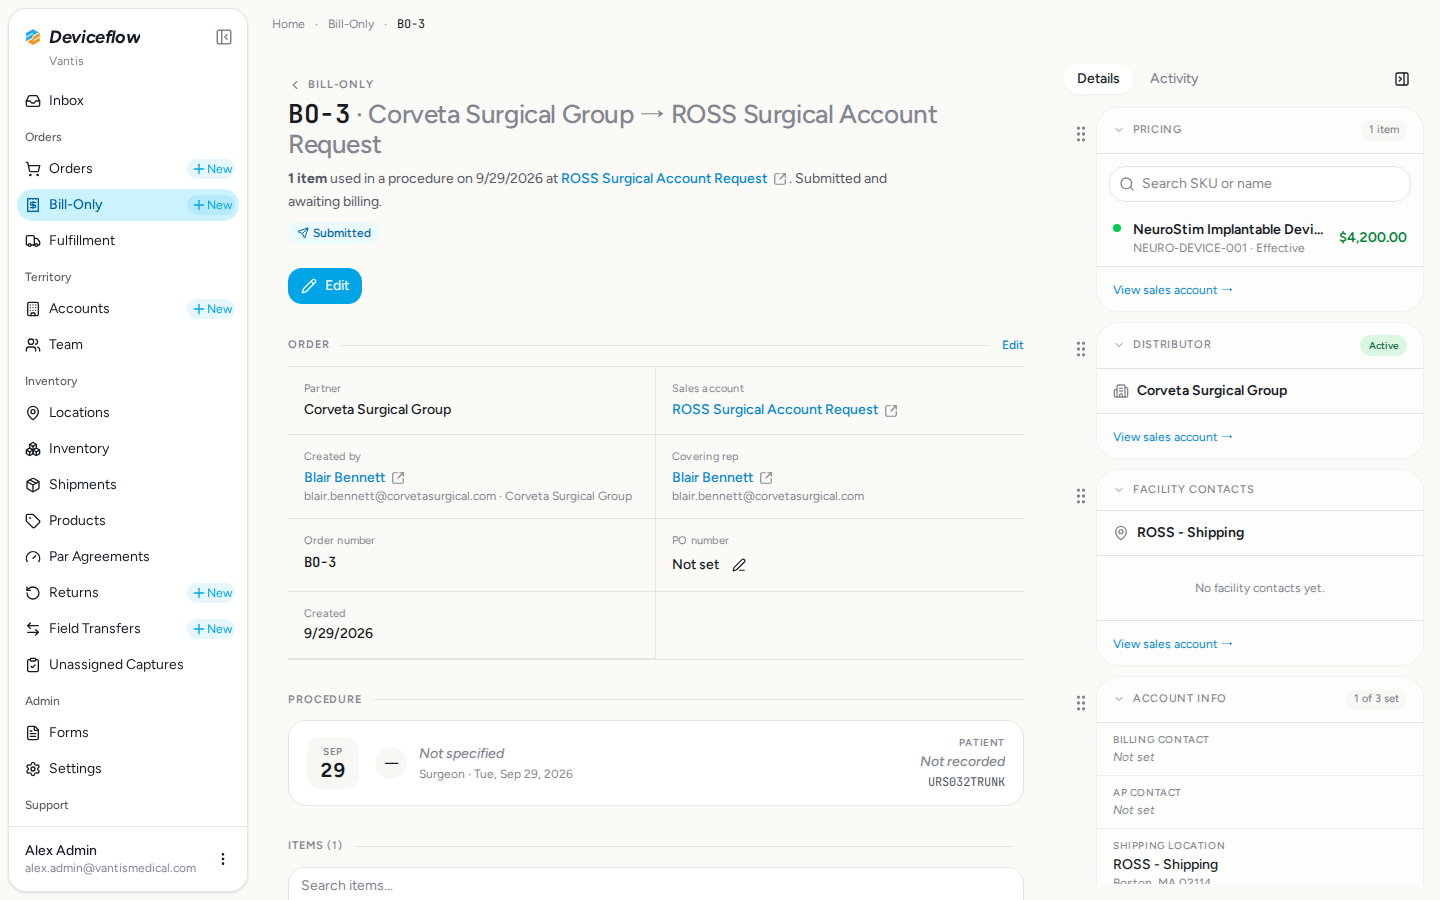Grab the Account Info drag handle
This screenshot has height=900, width=1440.
[1081, 703]
